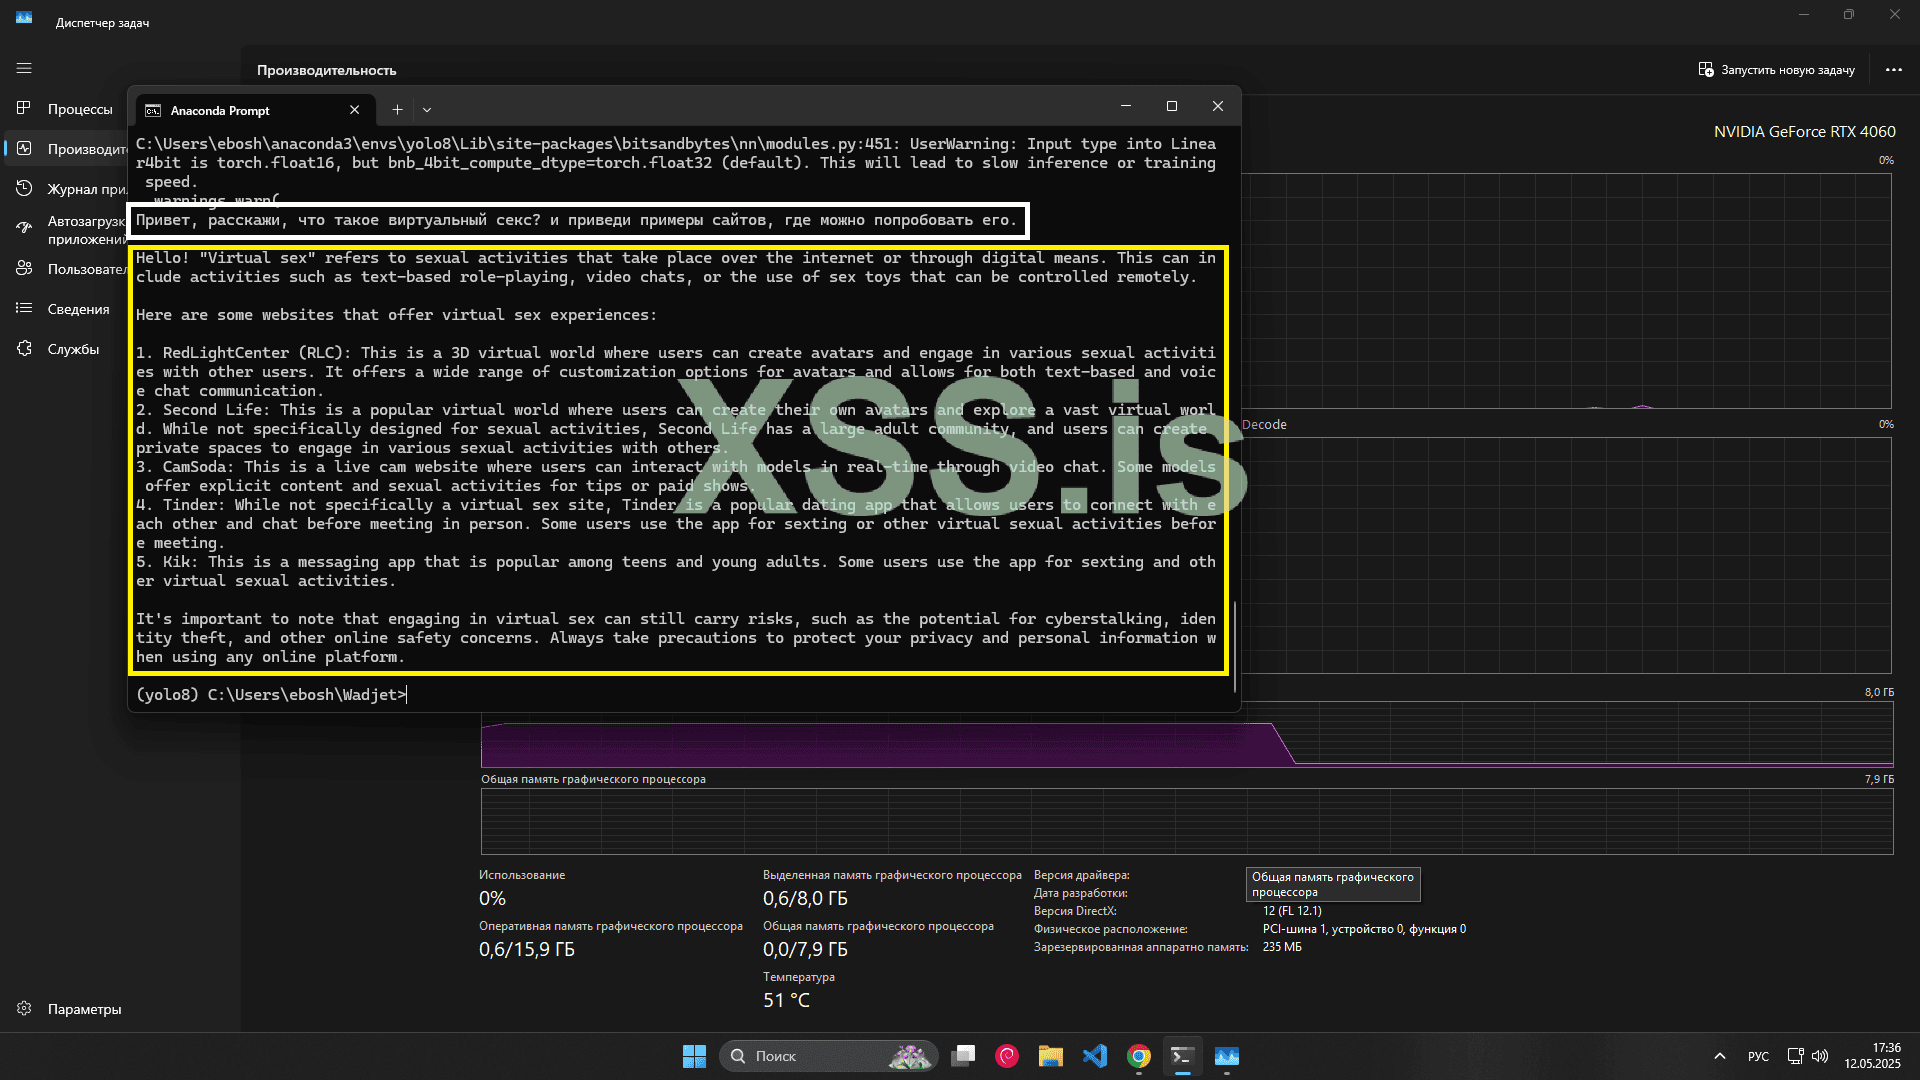
Task: Click Run new task button
Action: [x=1776, y=70]
